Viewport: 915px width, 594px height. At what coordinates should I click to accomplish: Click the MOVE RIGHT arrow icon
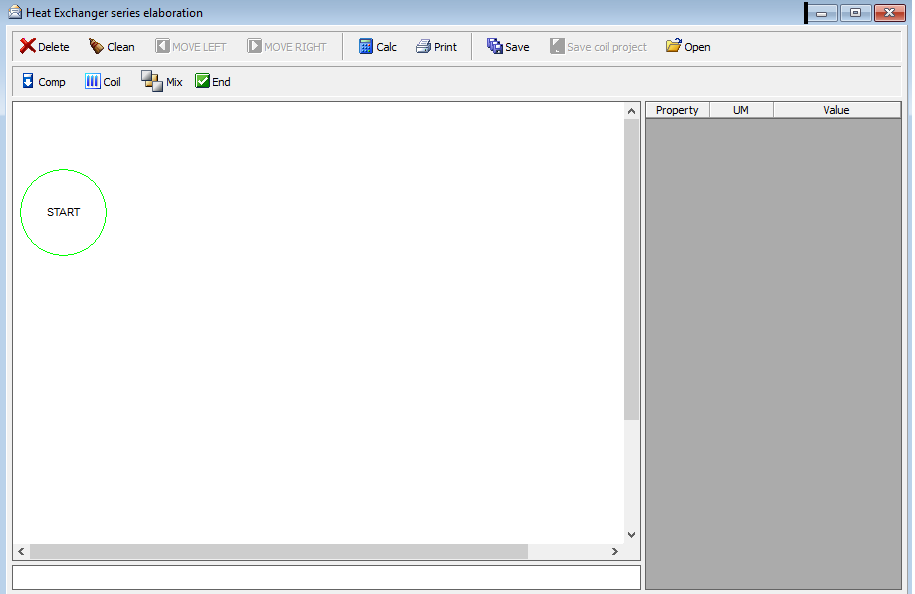tap(254, 46)
